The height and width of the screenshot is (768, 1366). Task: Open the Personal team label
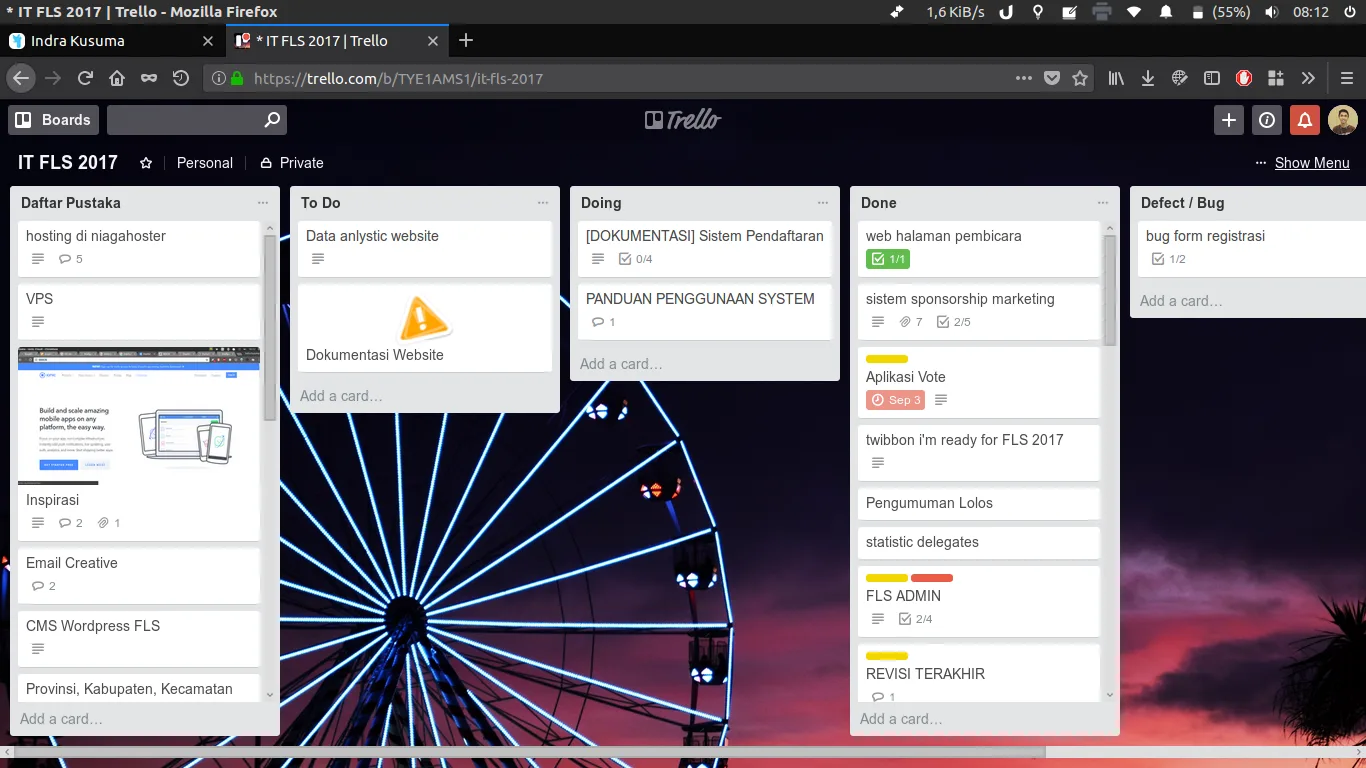point(205,163)
